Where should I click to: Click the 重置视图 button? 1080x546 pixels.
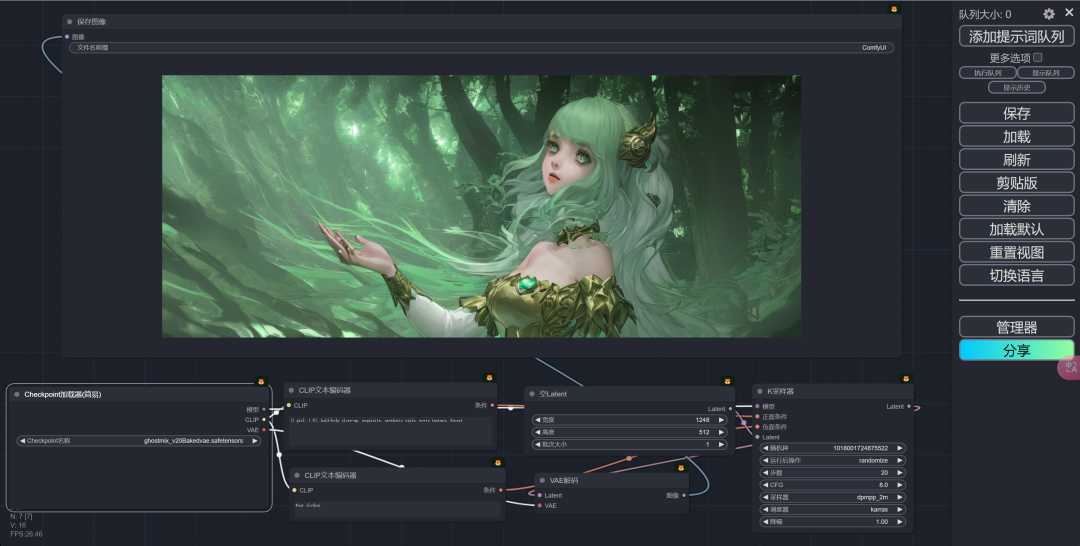pos(1017,252)
